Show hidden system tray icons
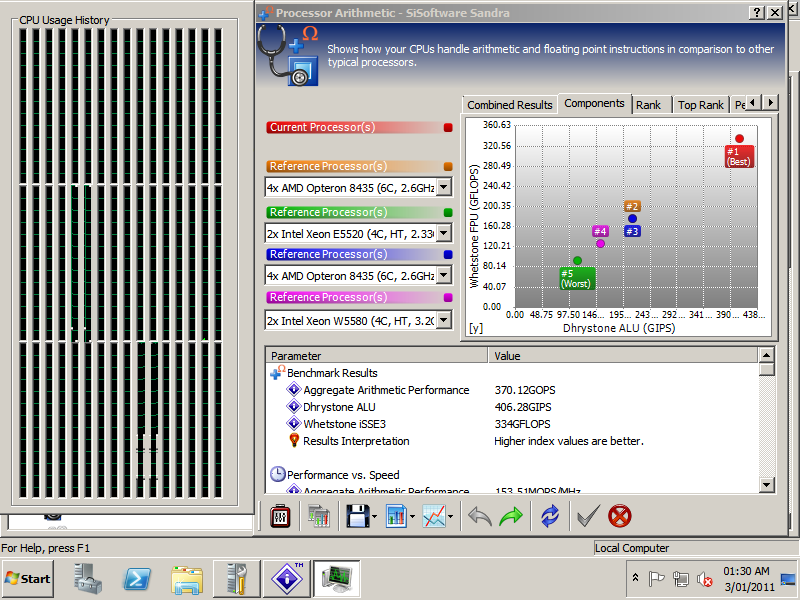Image resolution: width=800 pixels, height=600 pixels. coord(635,578)
